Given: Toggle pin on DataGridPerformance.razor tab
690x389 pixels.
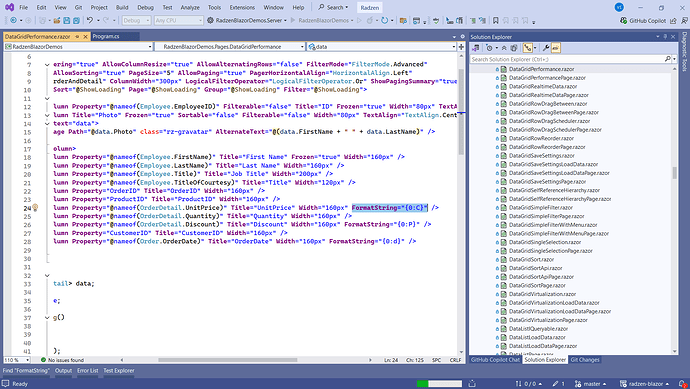Looking at the screenshot, I should [x=77, y=37].
